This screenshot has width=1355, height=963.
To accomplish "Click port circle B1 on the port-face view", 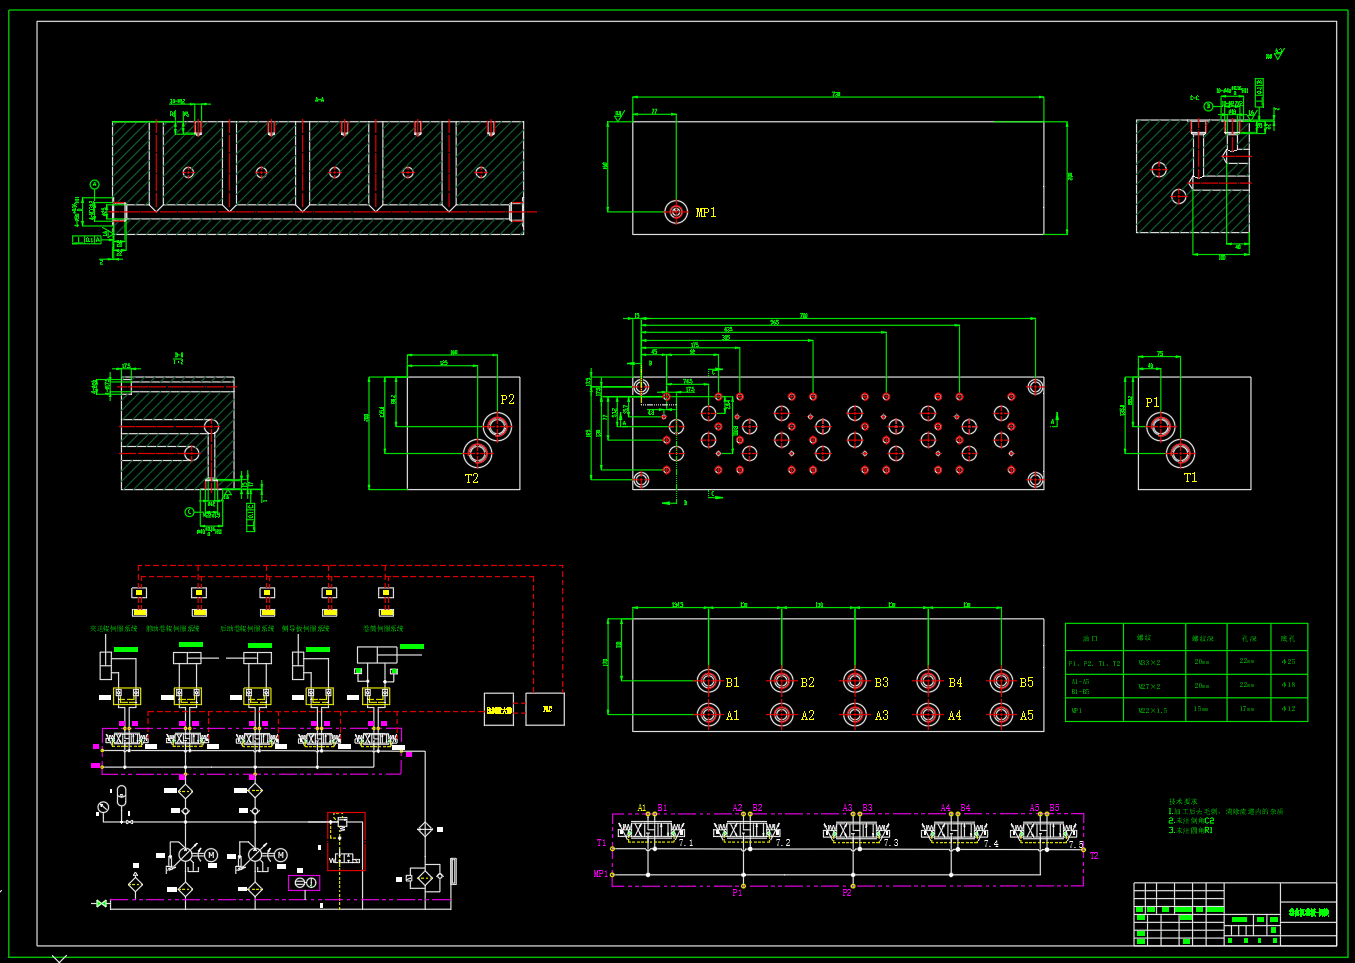I will 708,682.
